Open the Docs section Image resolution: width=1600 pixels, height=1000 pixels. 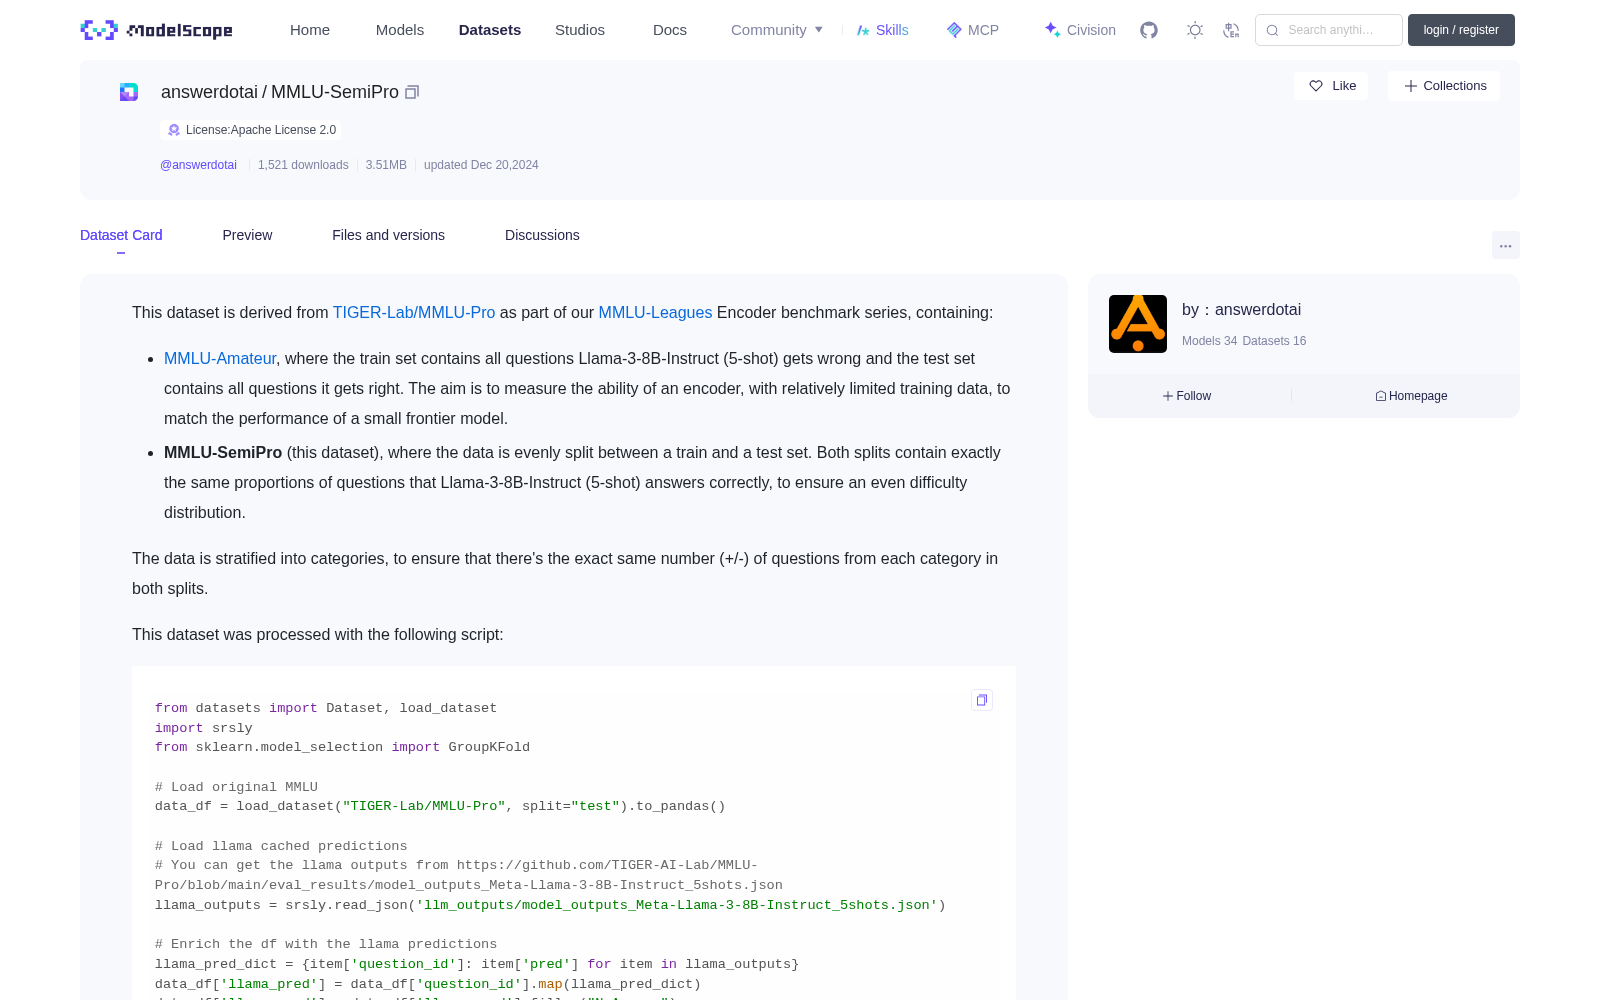670,30
